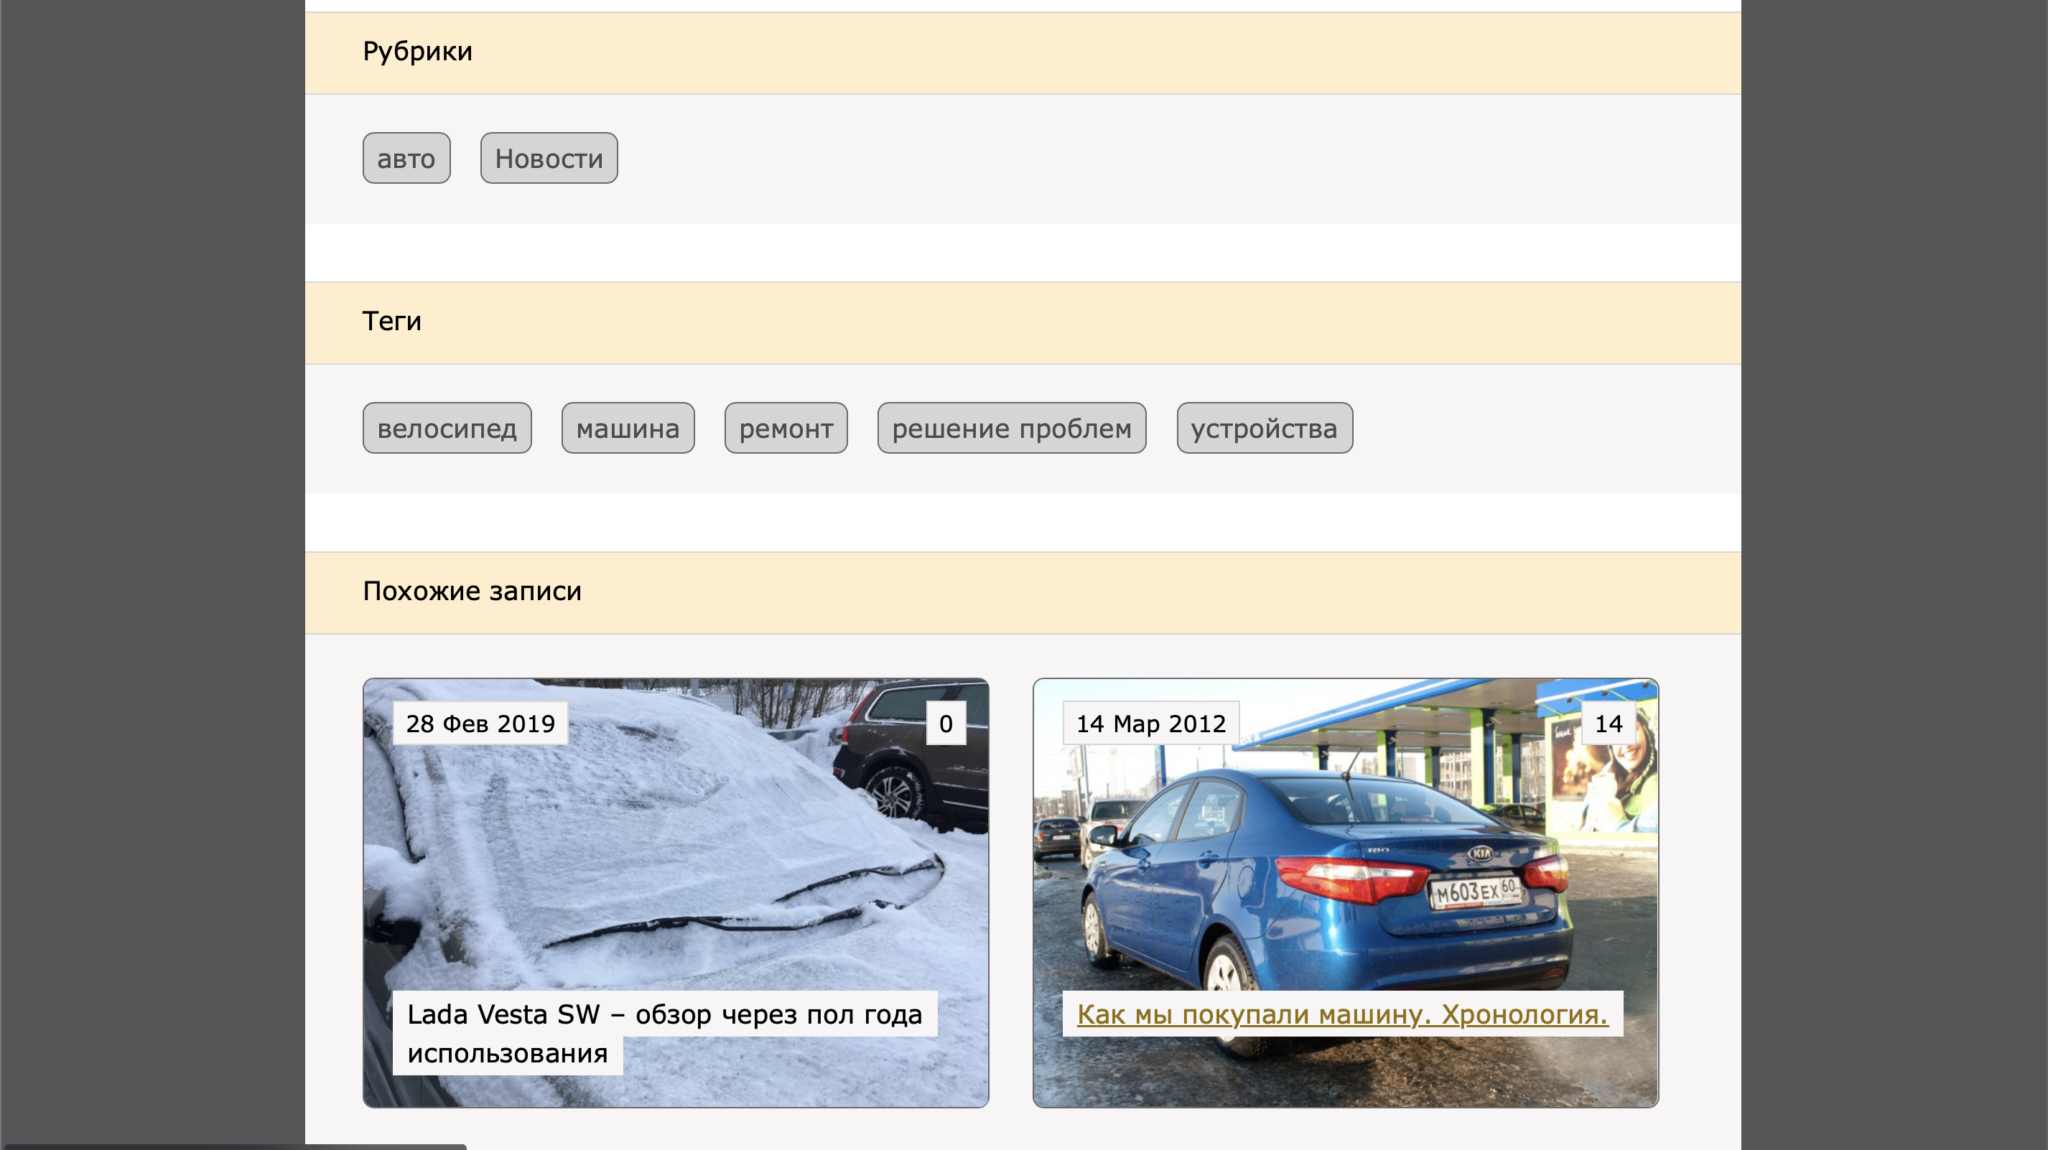Click the Рубрики section heading

point(417,51)
